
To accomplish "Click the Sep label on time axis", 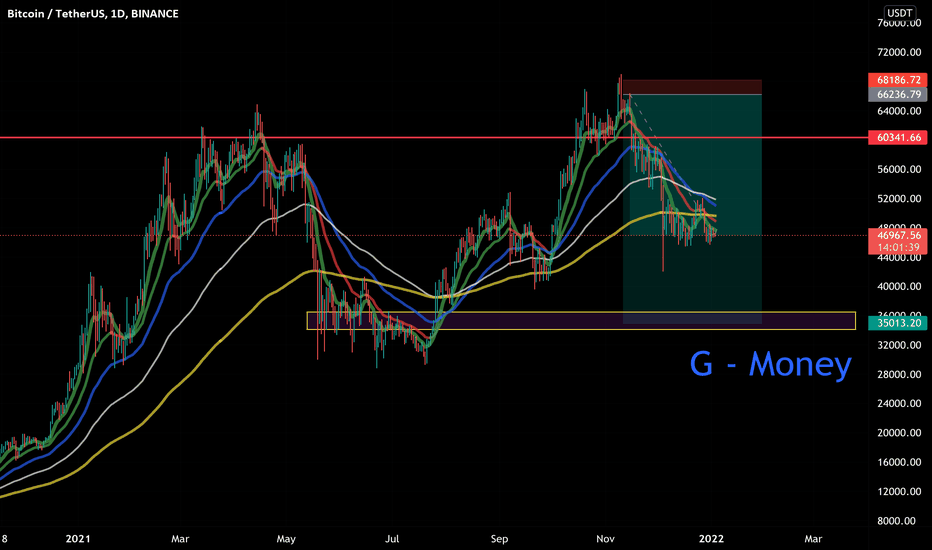I will 499,539.
